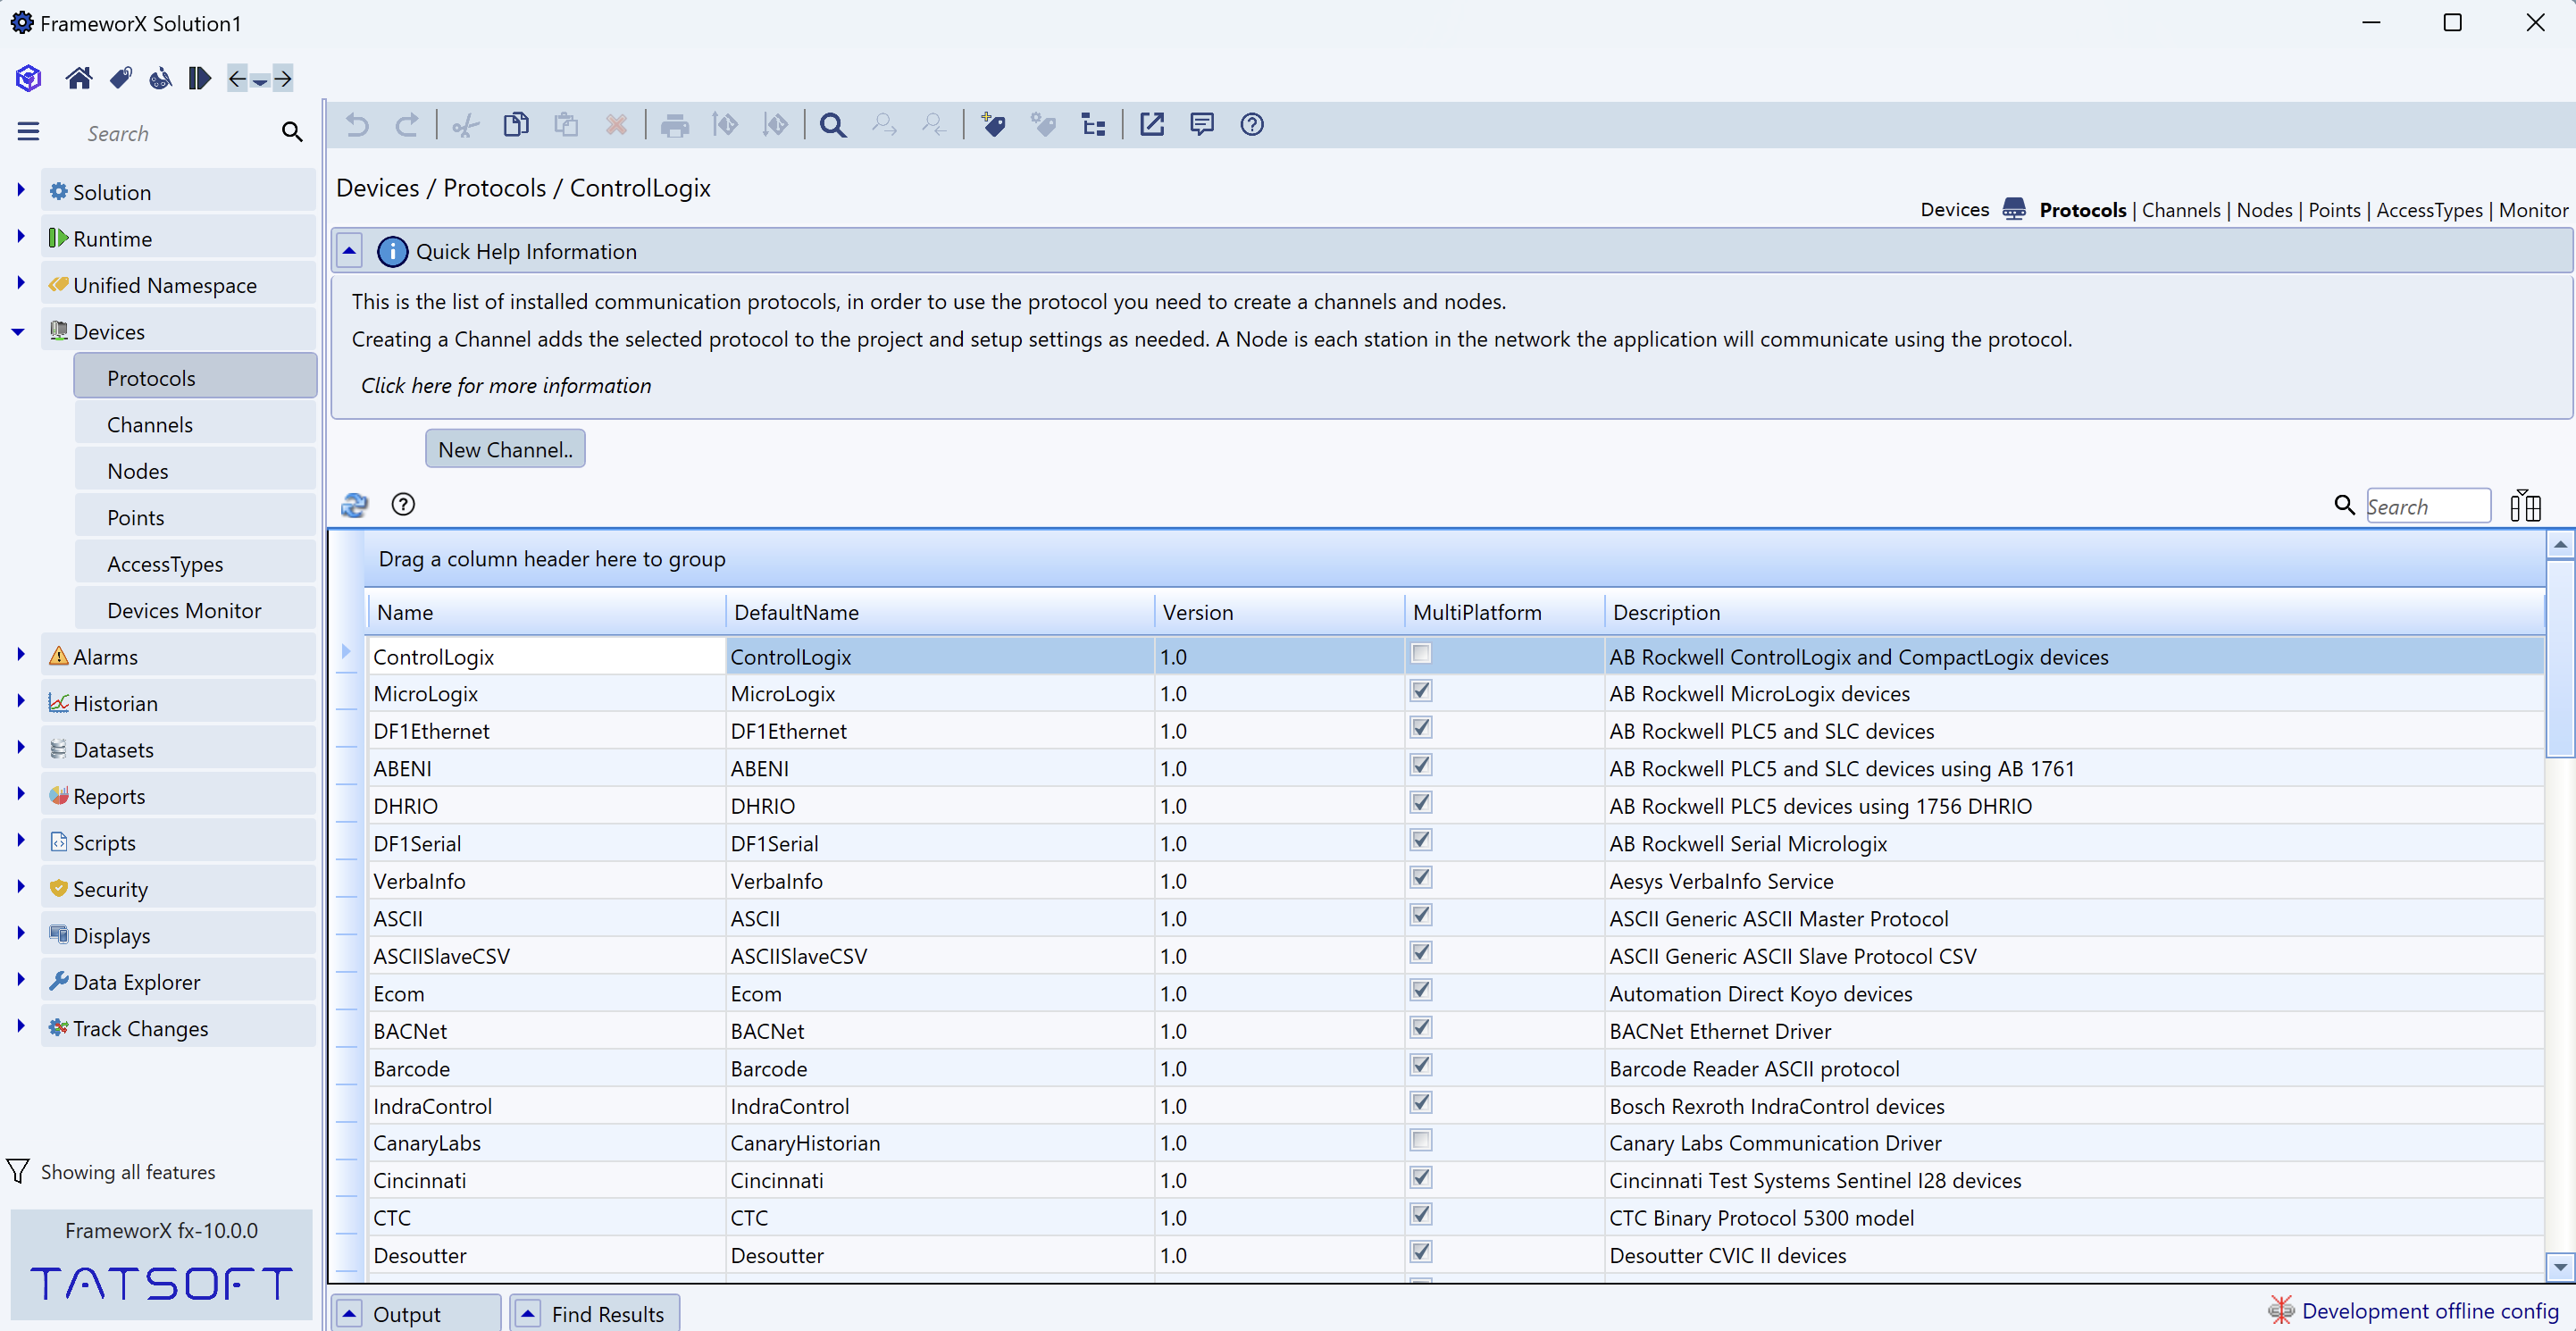Open the column chooser icon
The width and height of the screenshot is (2576, 1331).
coord(2525,506)
